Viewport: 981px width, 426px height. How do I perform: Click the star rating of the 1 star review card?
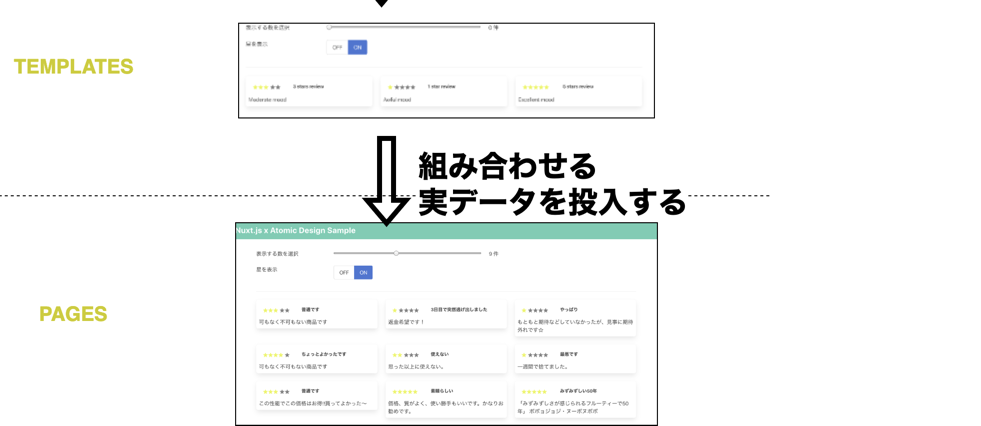click(402, 87)
